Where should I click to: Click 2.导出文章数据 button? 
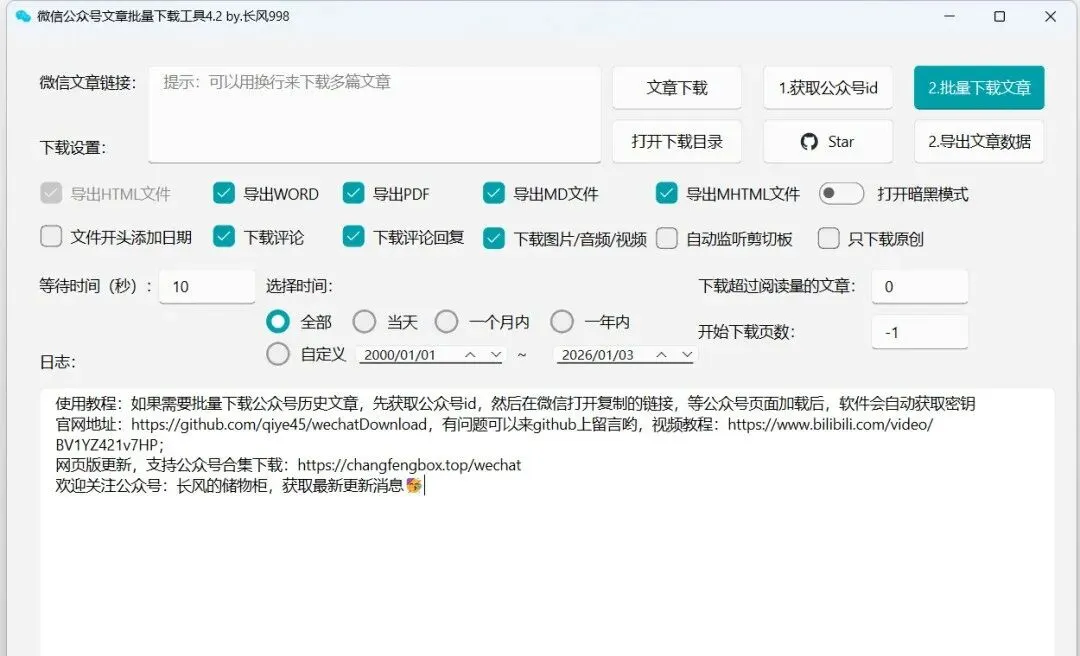point(979,142)
